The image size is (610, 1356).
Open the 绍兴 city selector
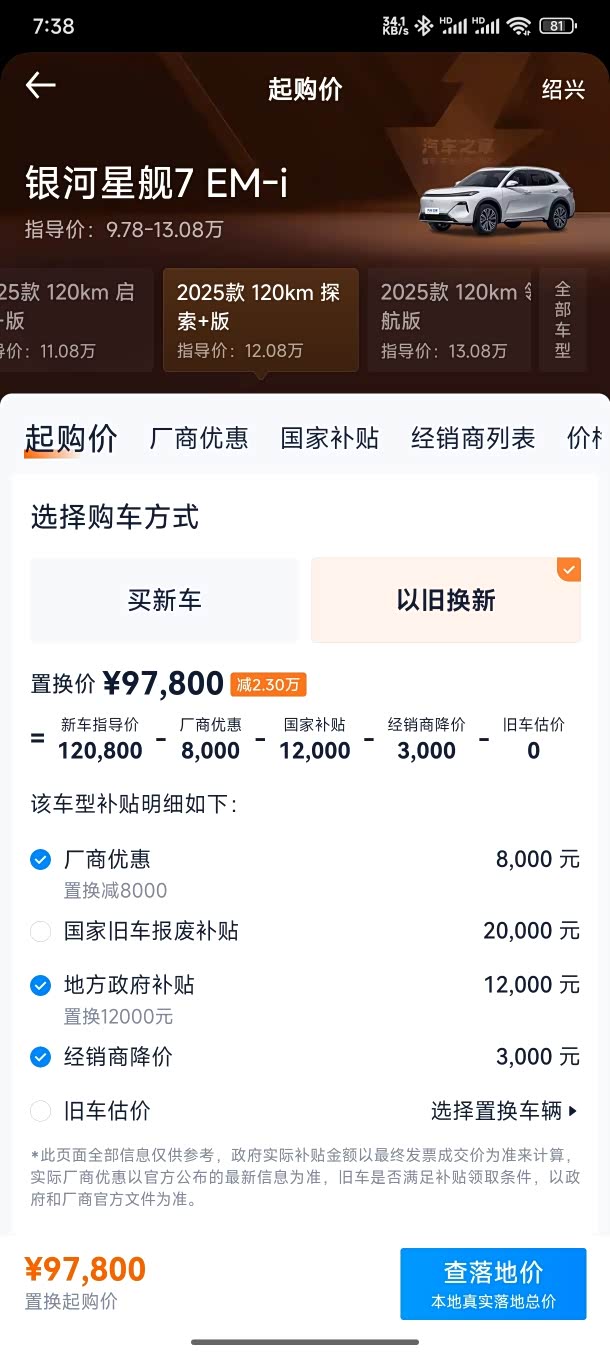point(563,89)
